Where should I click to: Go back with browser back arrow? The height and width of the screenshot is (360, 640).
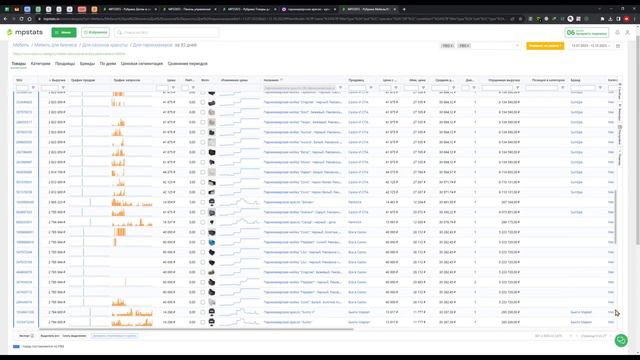[x=5, y=19]
